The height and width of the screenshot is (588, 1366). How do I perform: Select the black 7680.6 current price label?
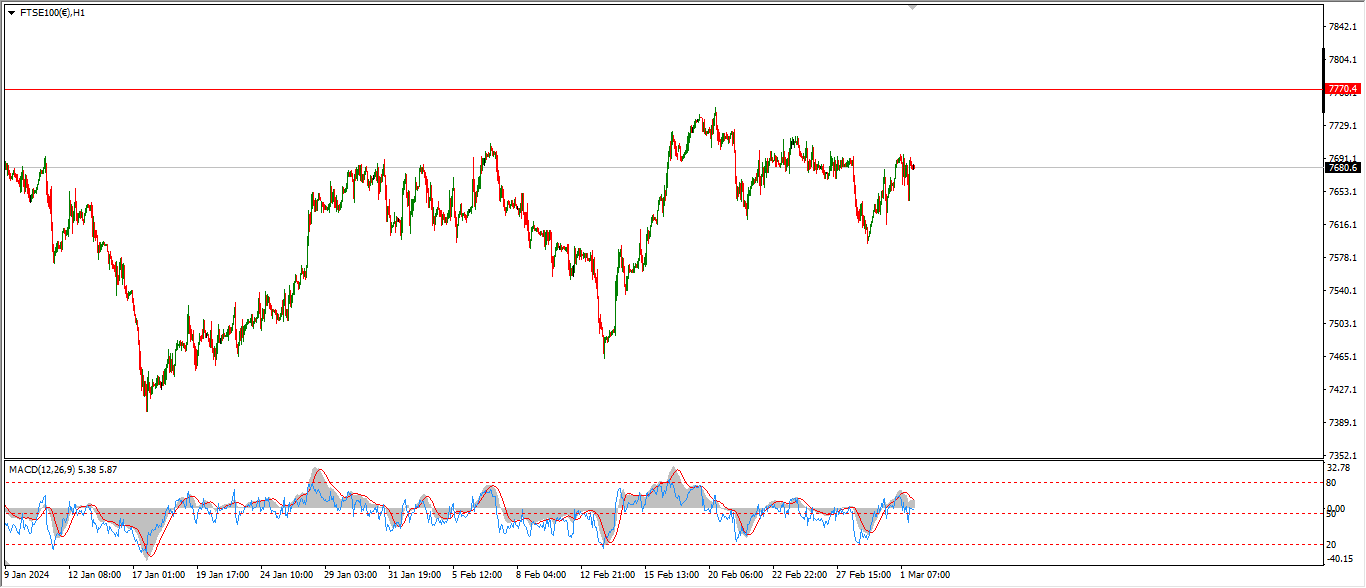pos(1342,167)
